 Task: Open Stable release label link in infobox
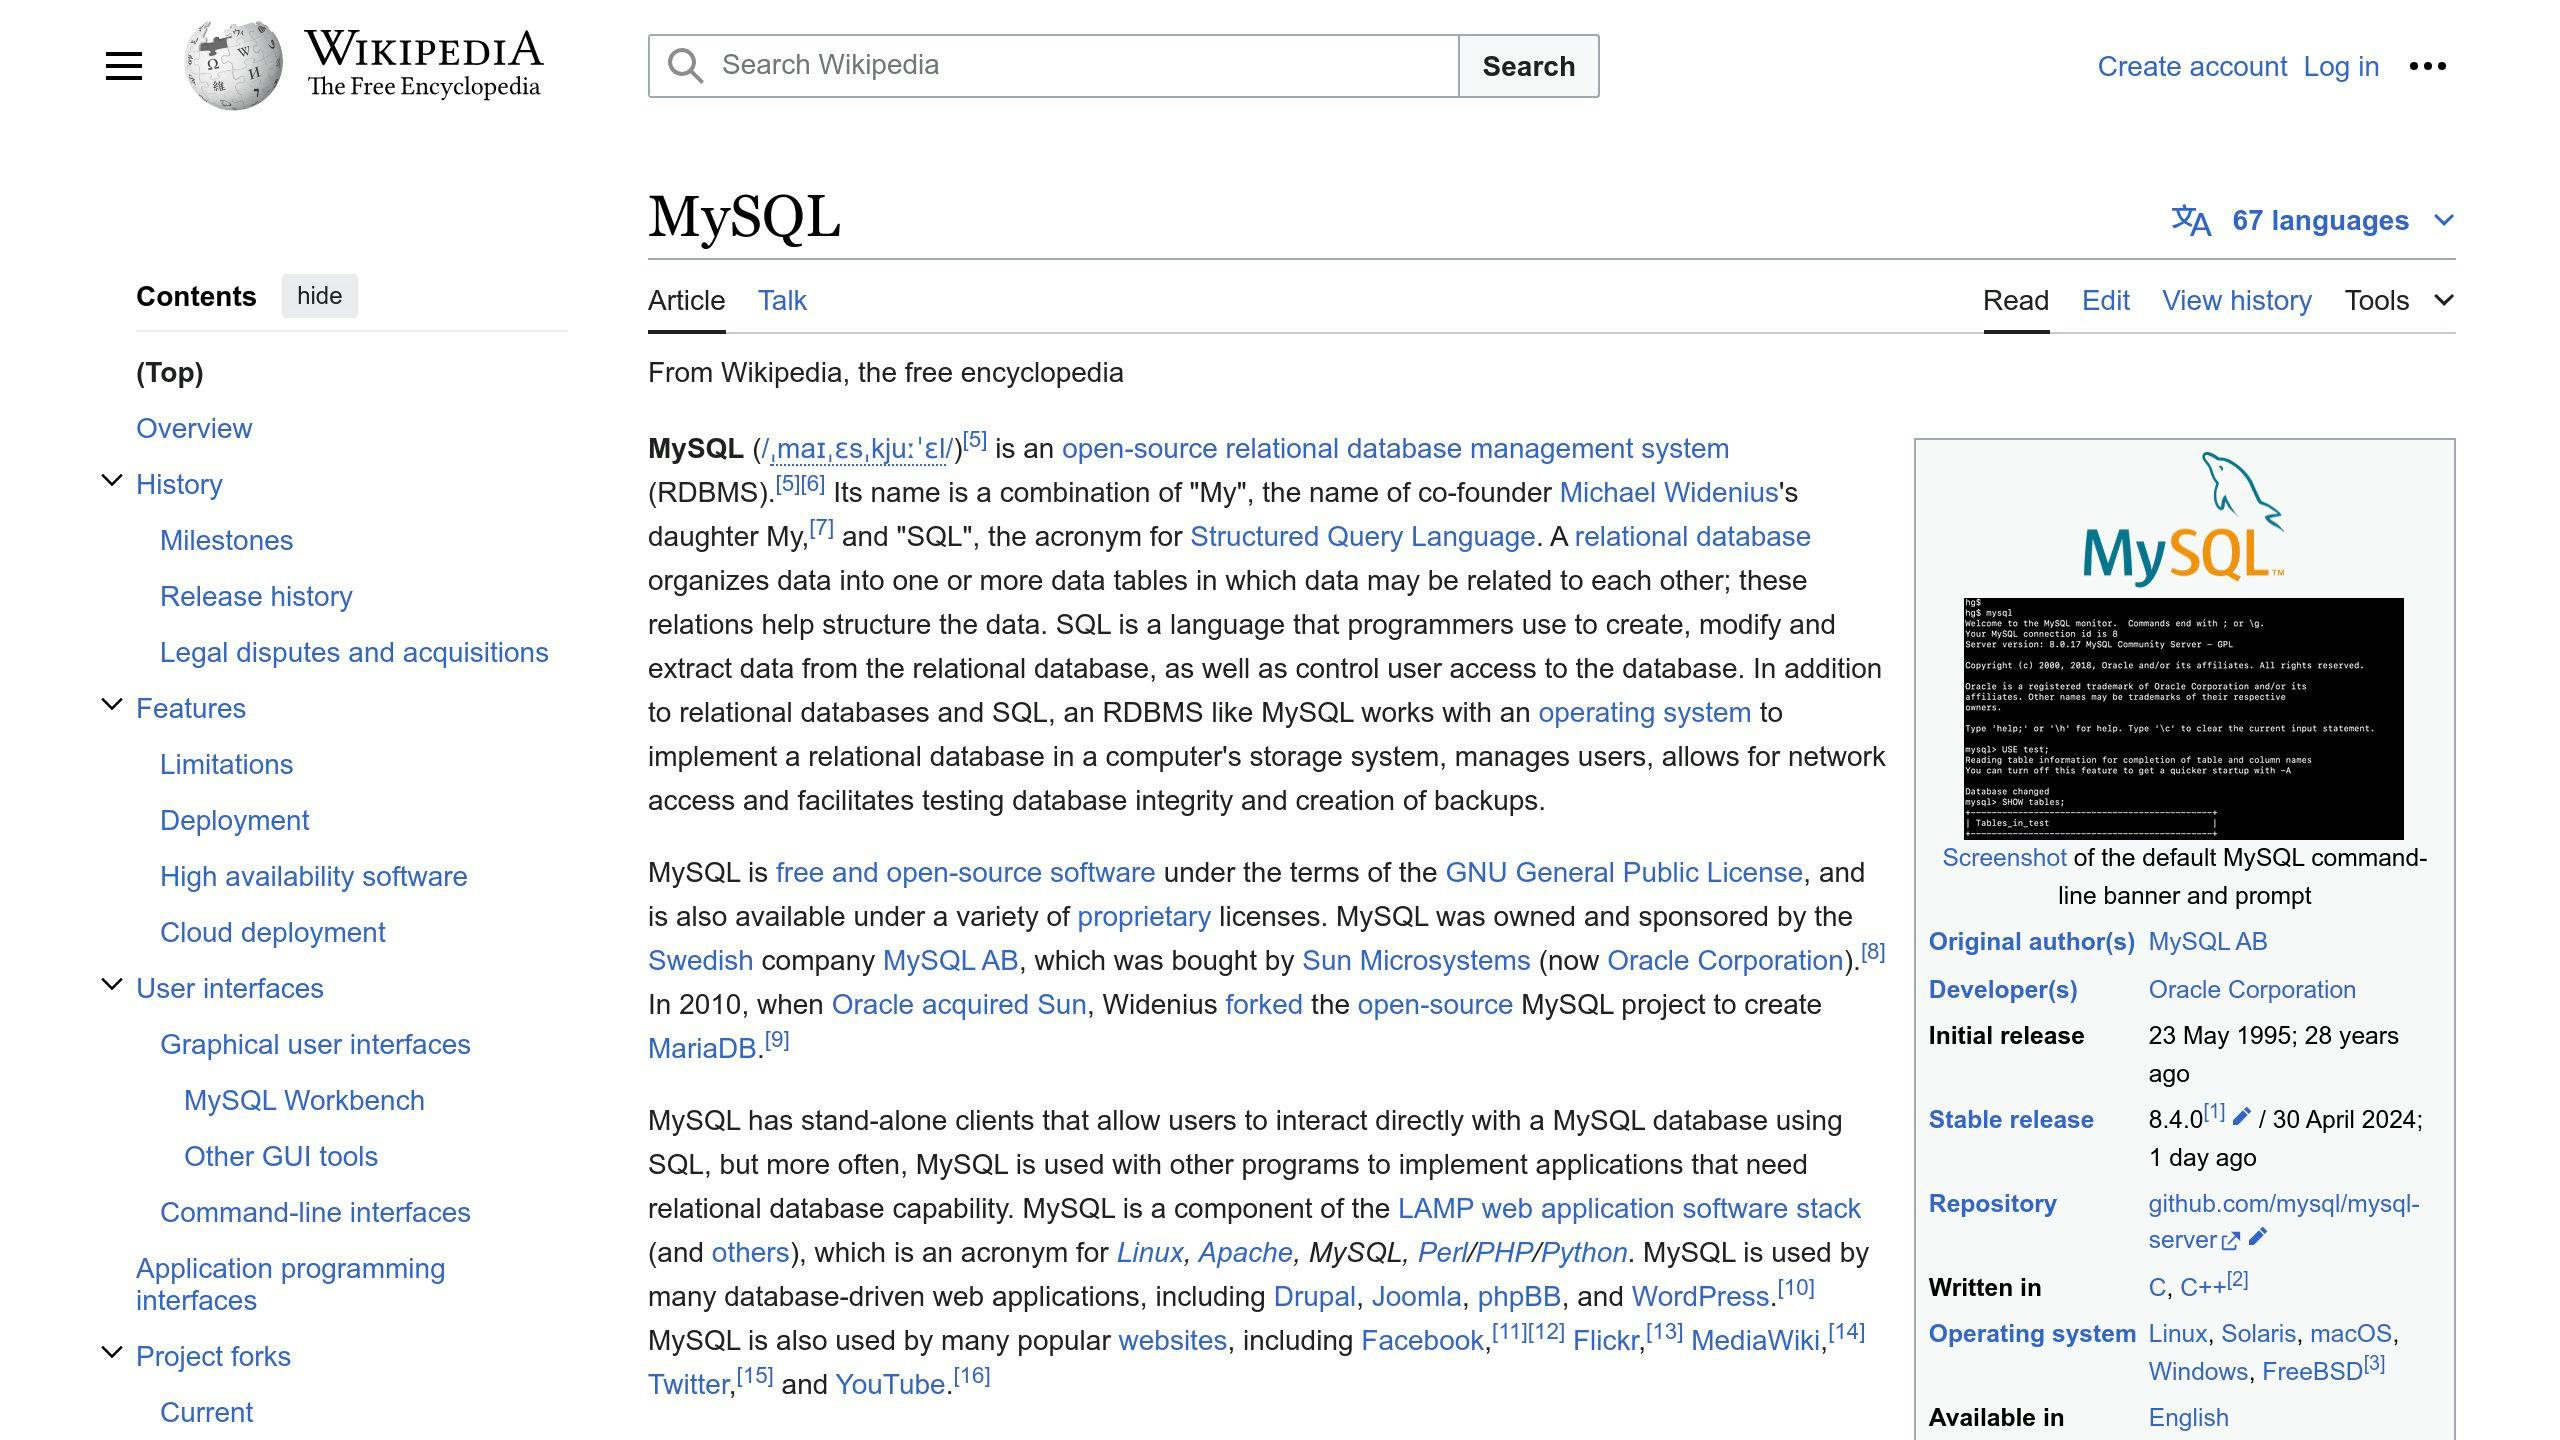click(x=2011, y=1119)
